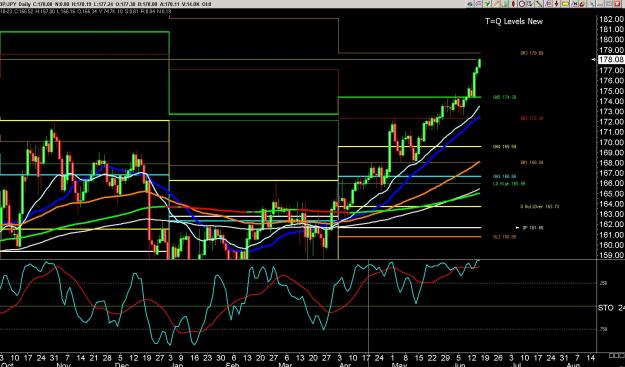Click the stochastic panel '75' level label
Screen dimensions: 625x367
(603, 329)
